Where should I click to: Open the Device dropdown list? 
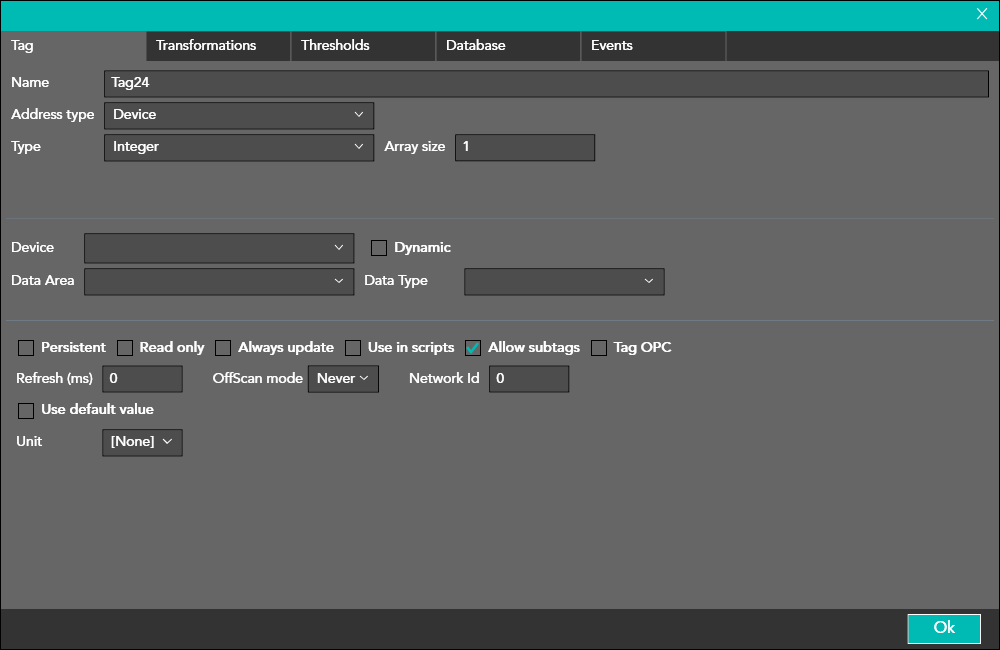pyautogui.click(x=219, y=248)
